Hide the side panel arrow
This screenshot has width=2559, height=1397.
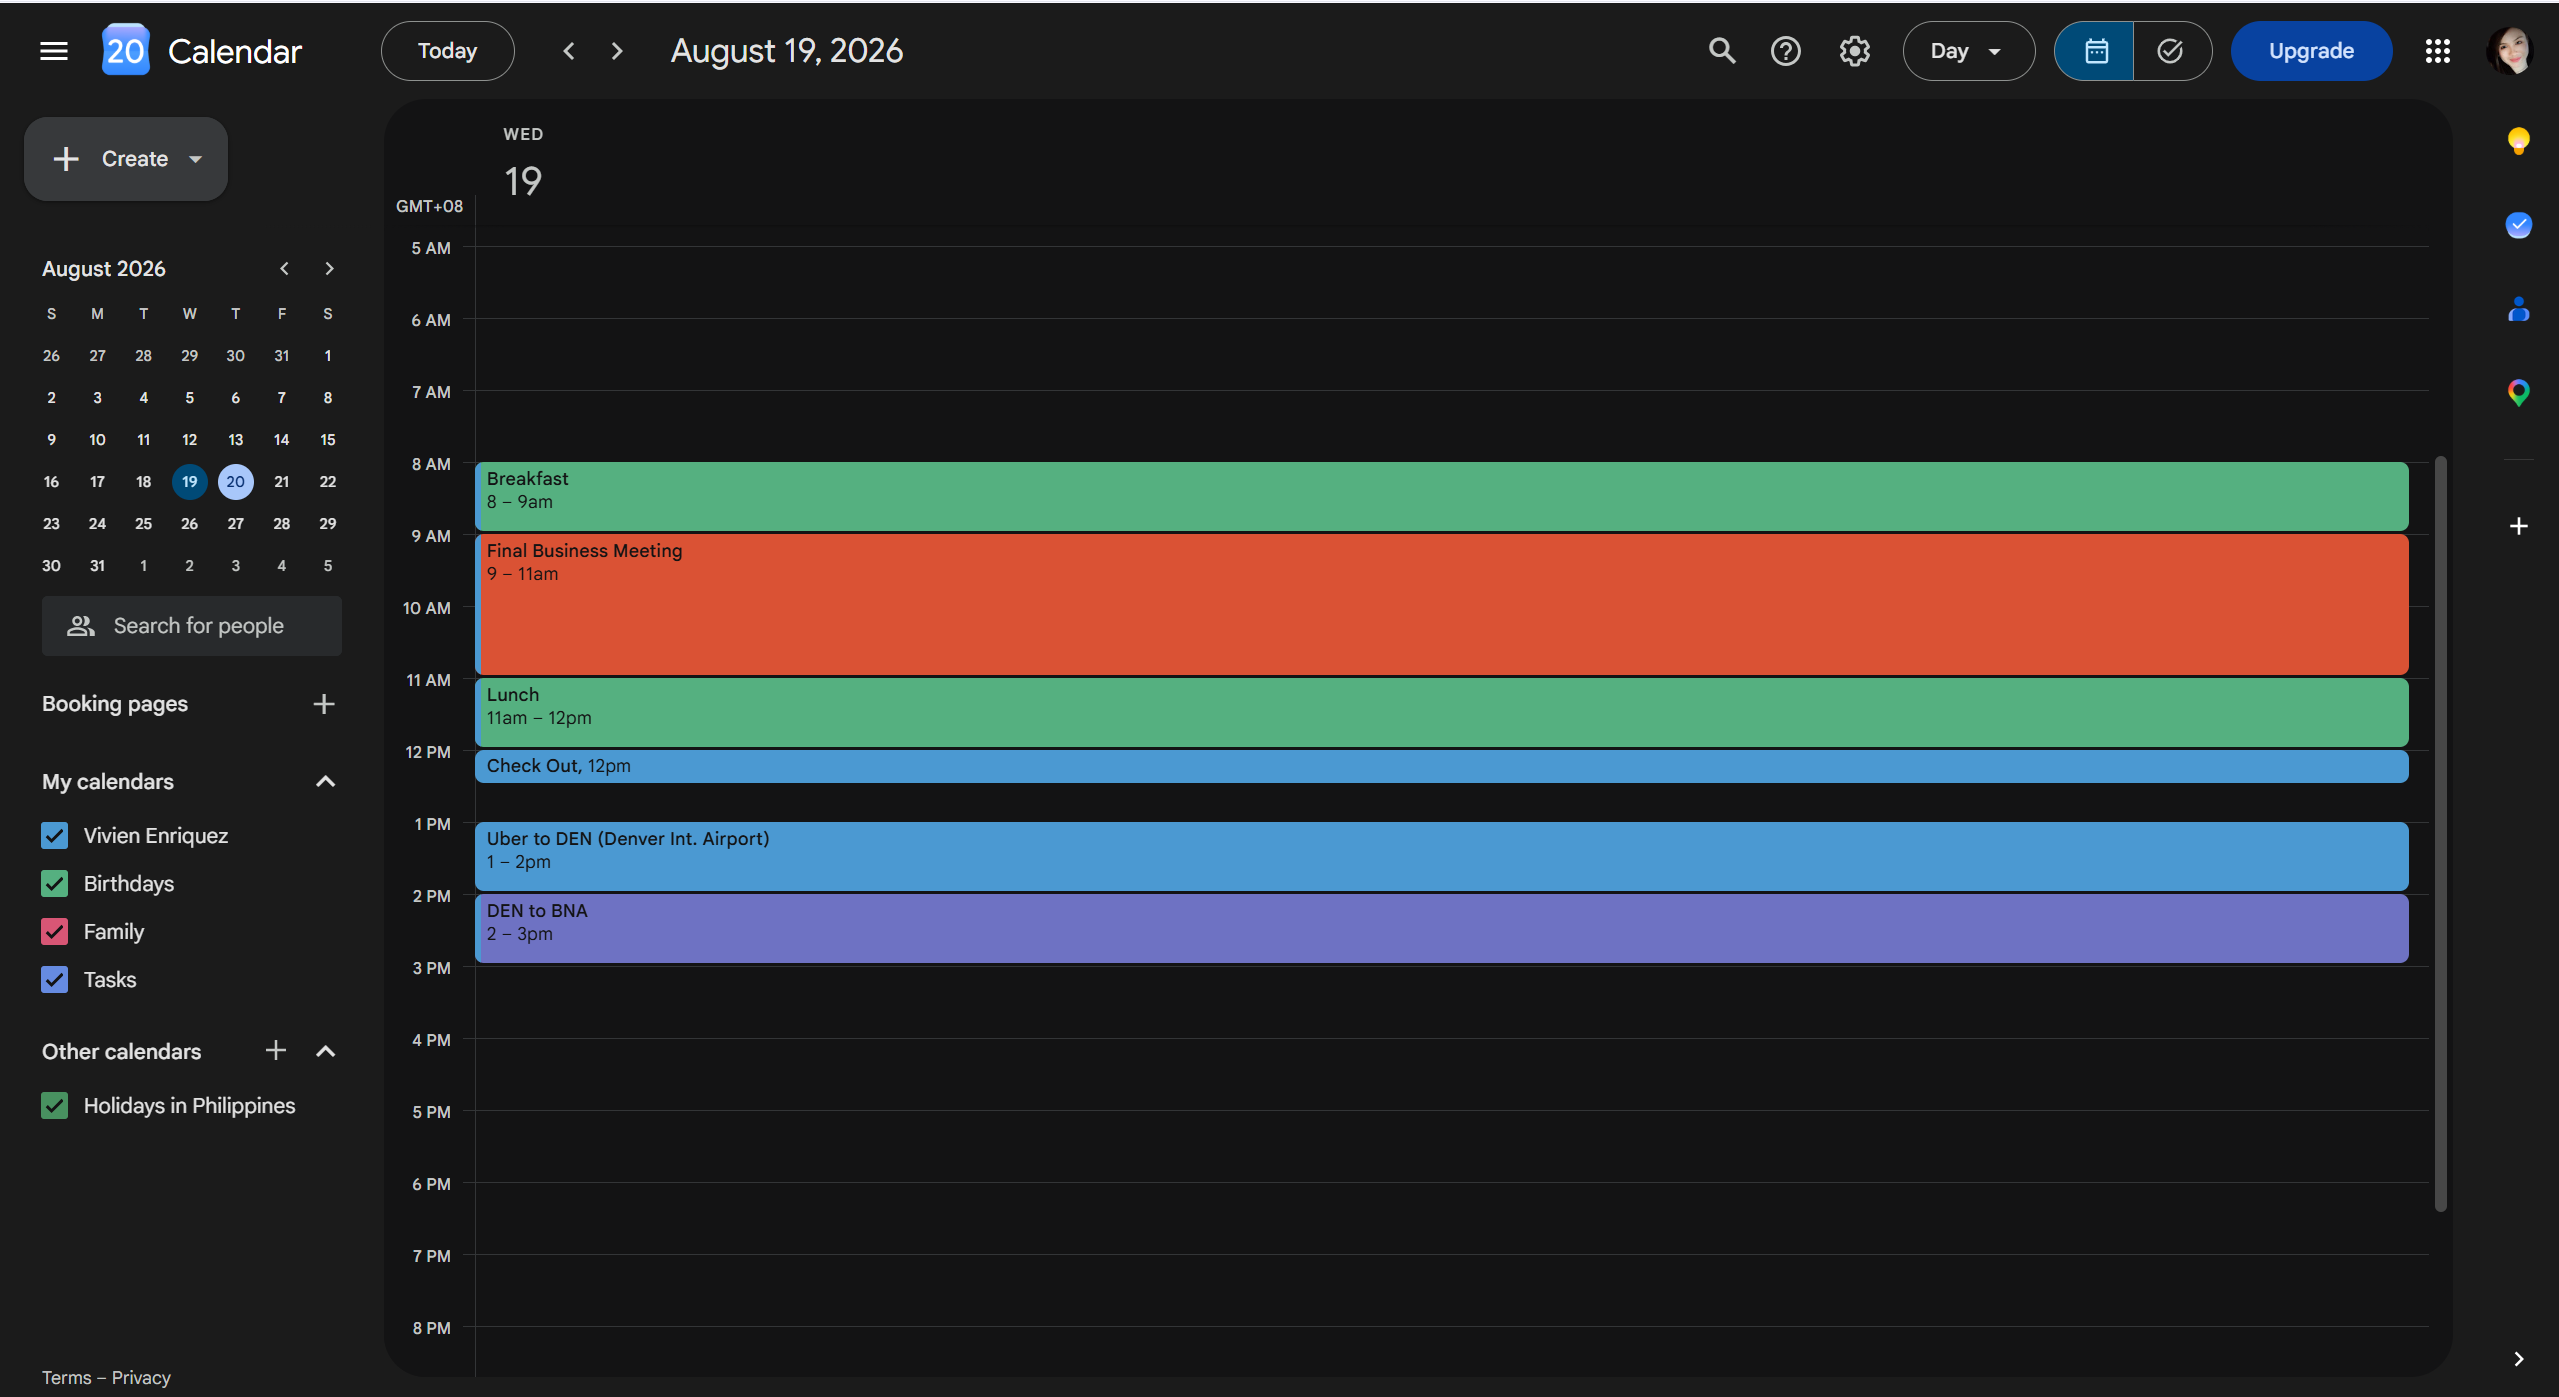[2518, 1359]
